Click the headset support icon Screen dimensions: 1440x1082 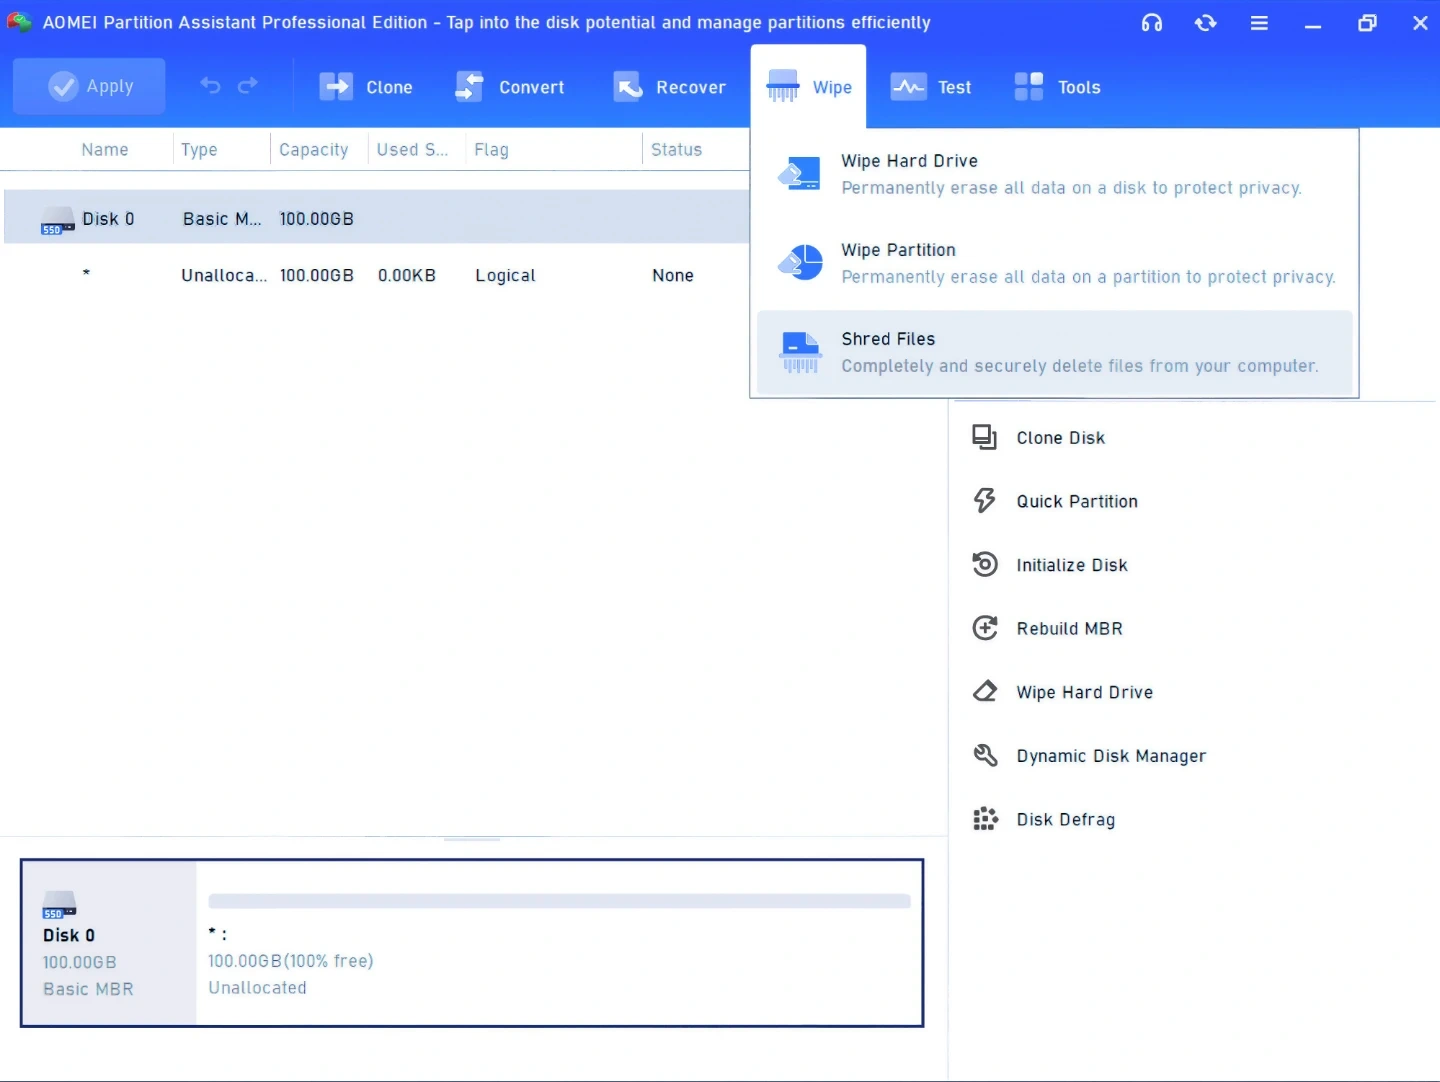click(1152, 23)
